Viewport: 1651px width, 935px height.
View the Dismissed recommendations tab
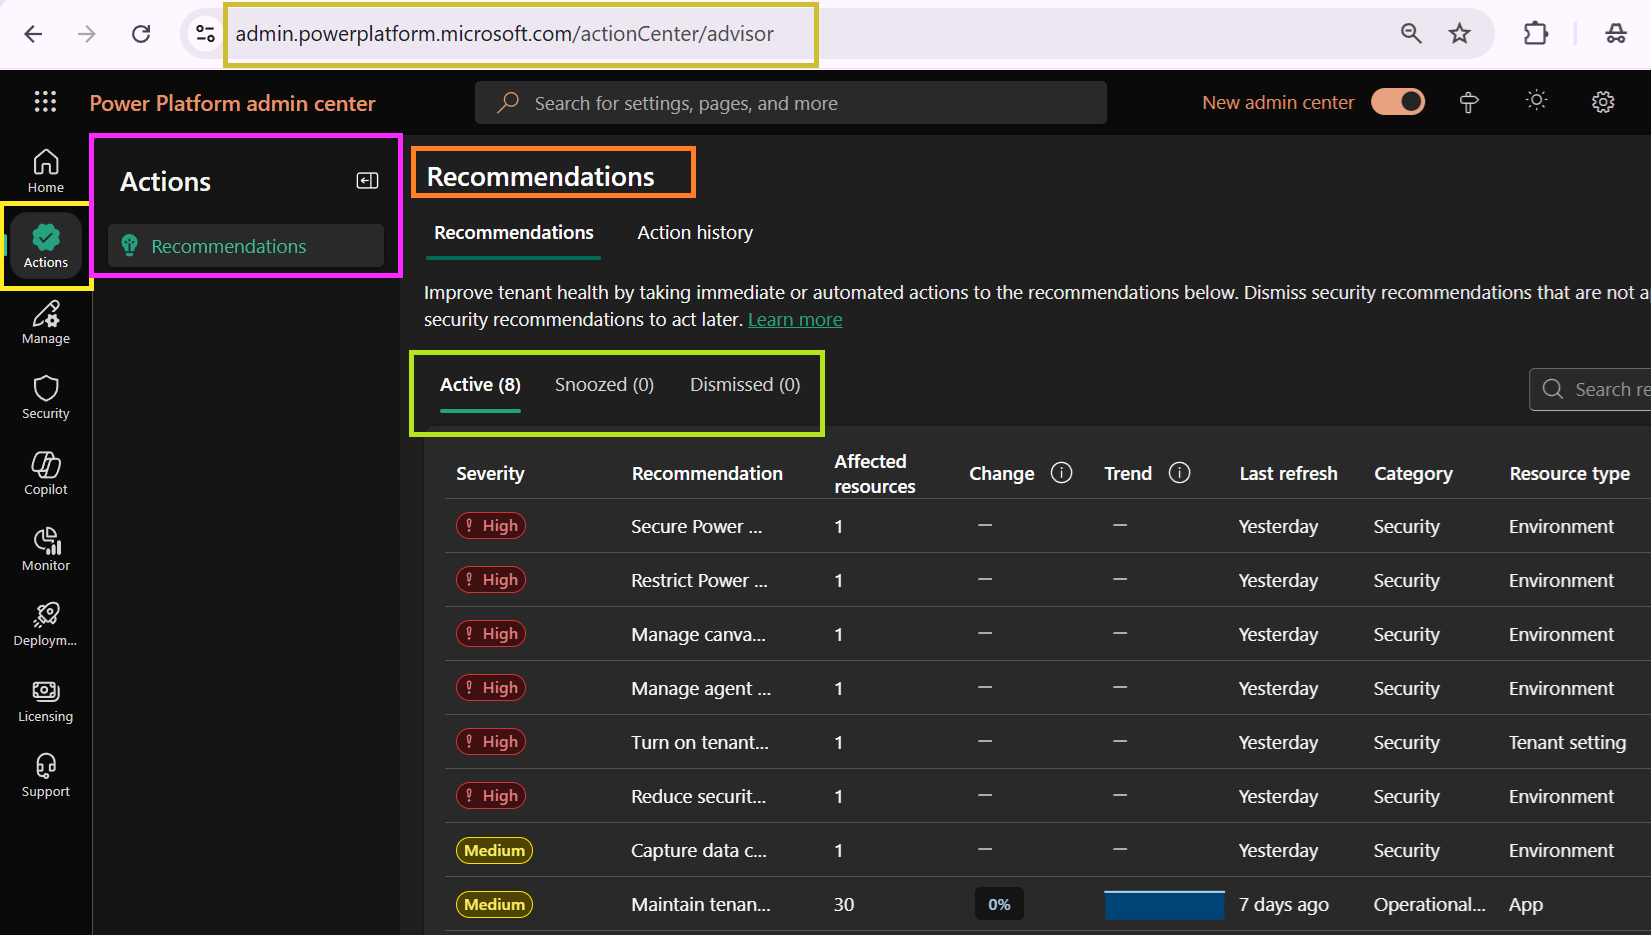[744, 384]
